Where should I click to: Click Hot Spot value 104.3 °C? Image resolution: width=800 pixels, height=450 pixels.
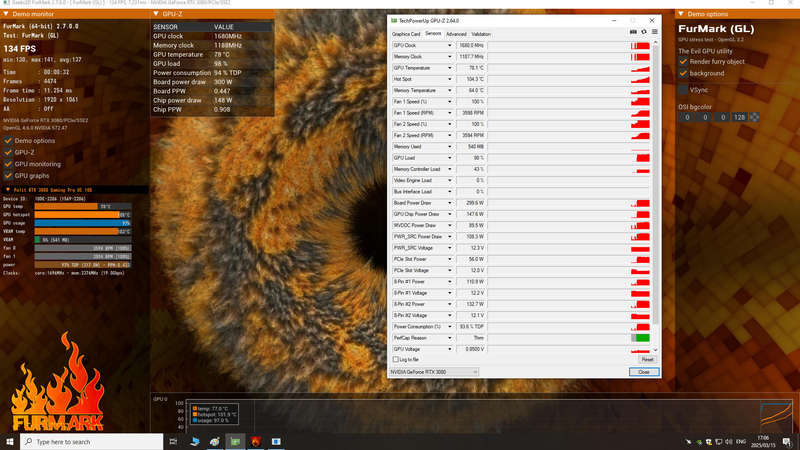[470, 79]
